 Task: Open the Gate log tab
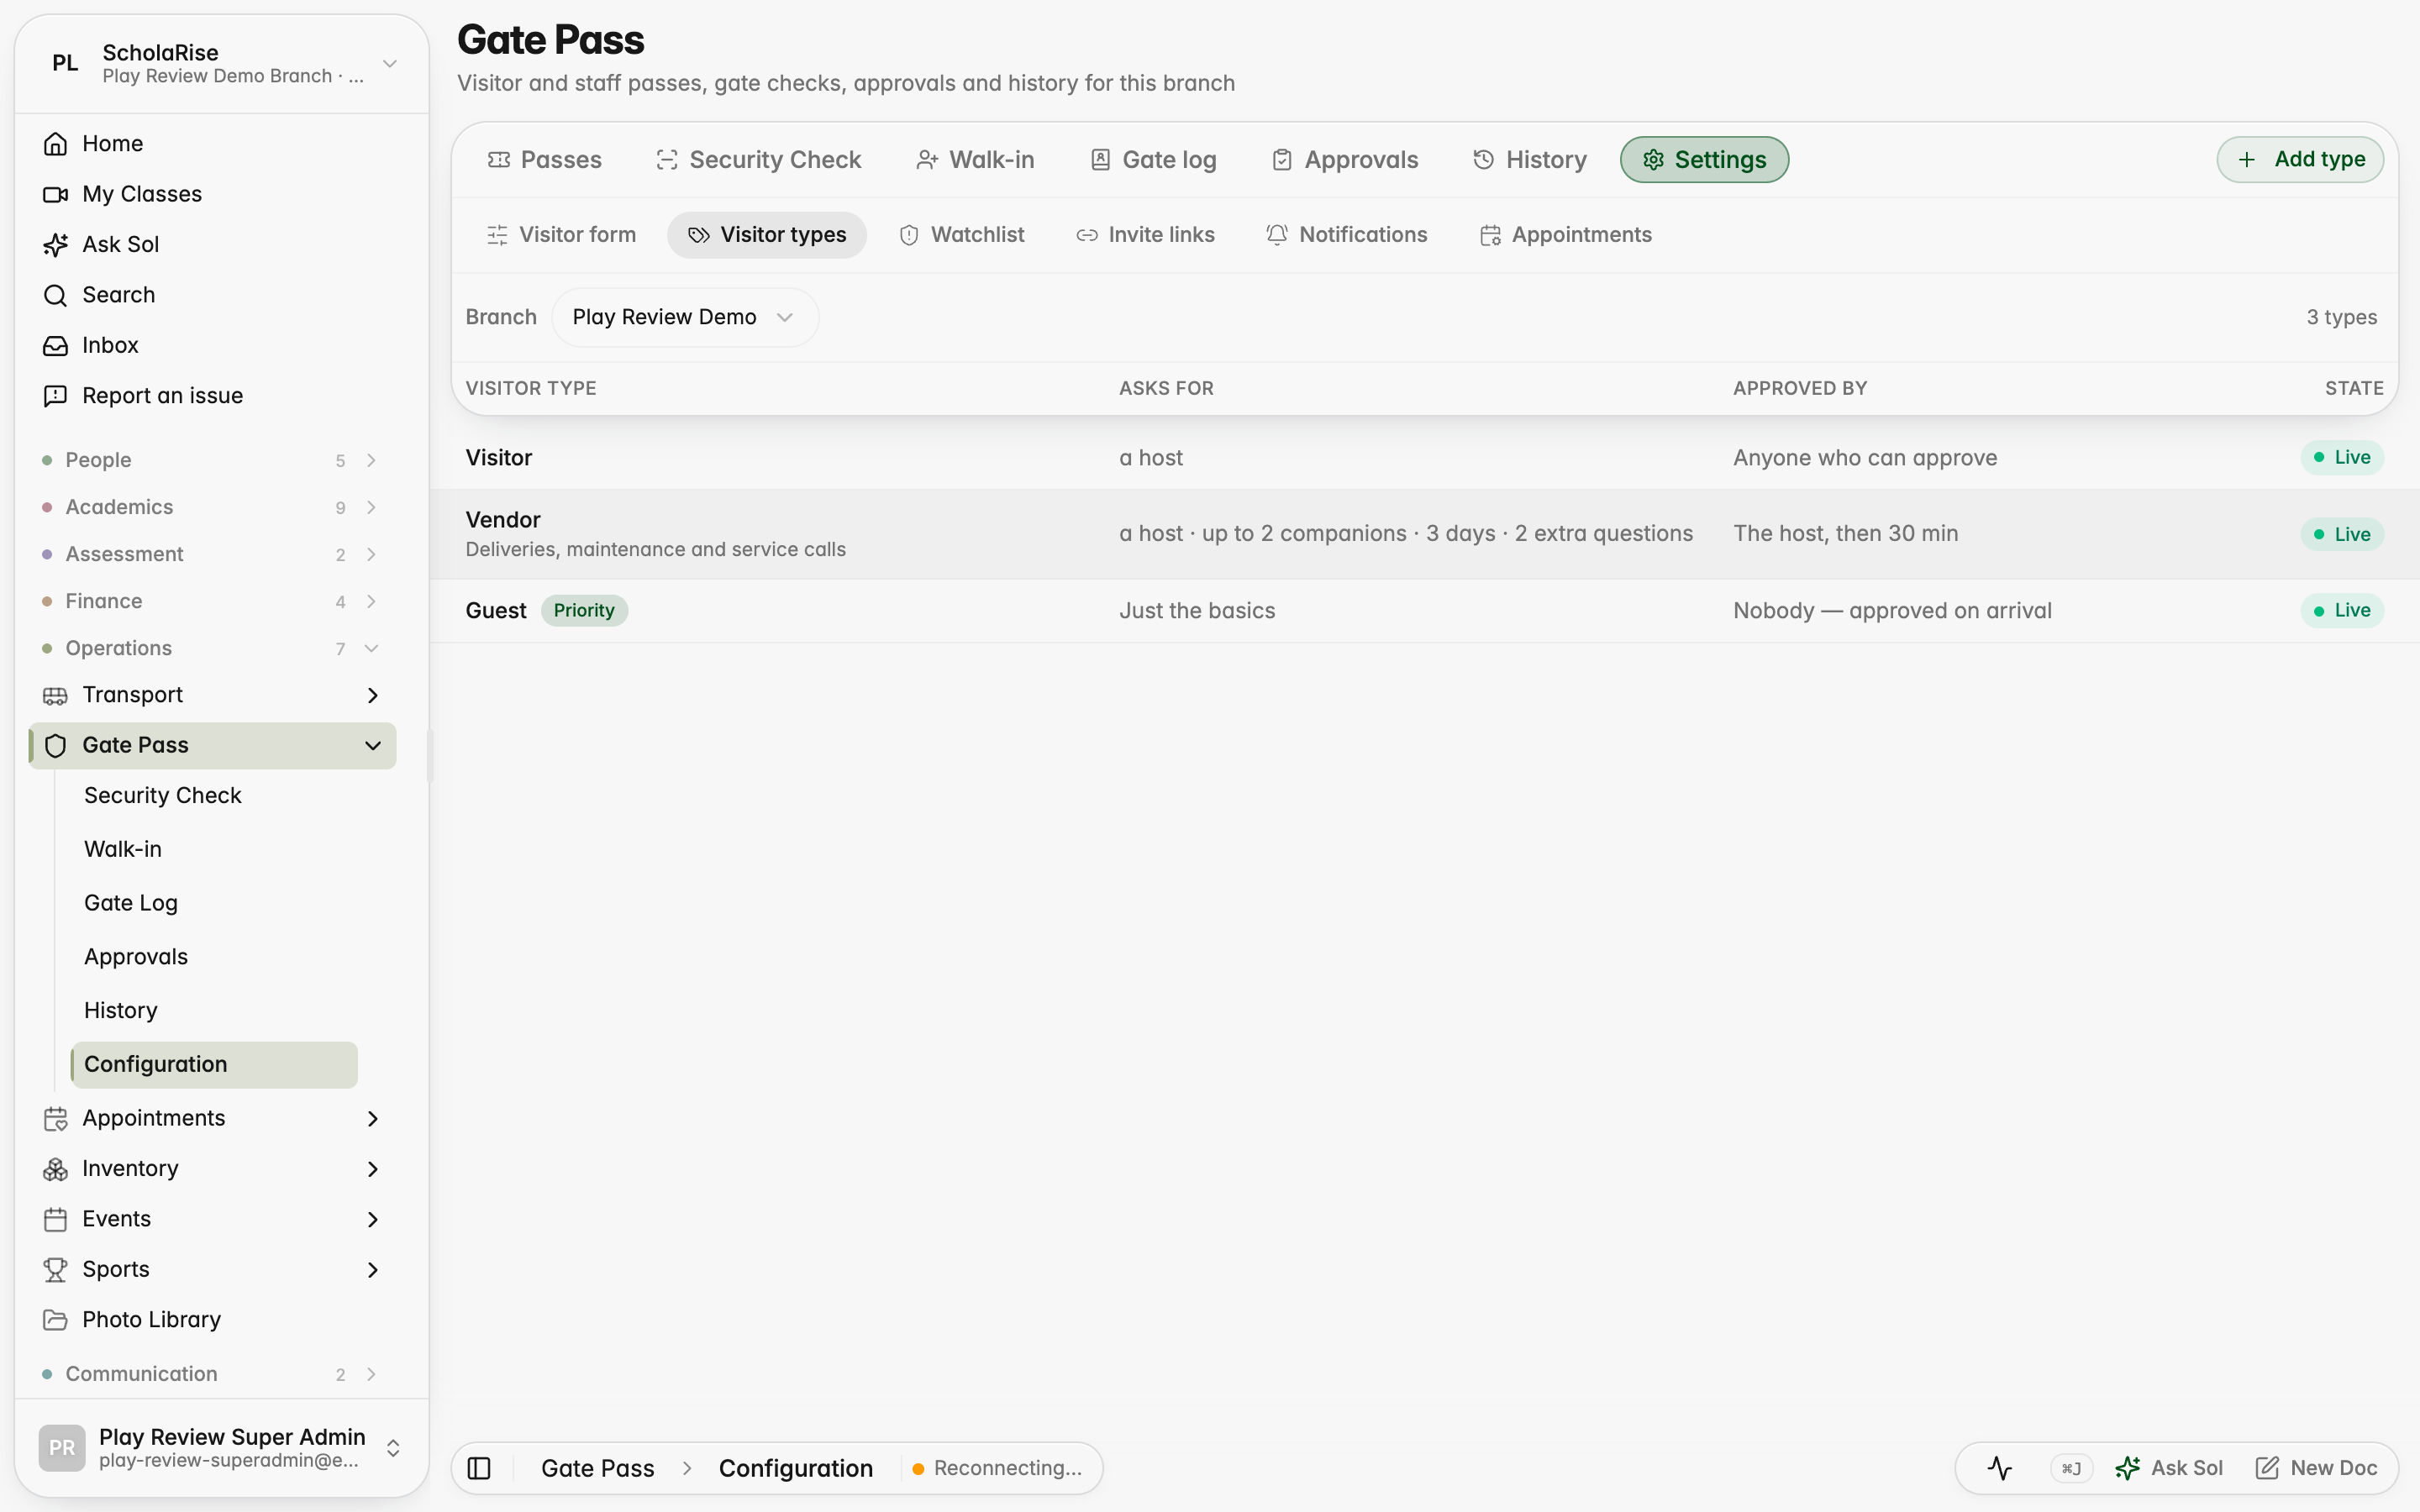(1153, 160)
